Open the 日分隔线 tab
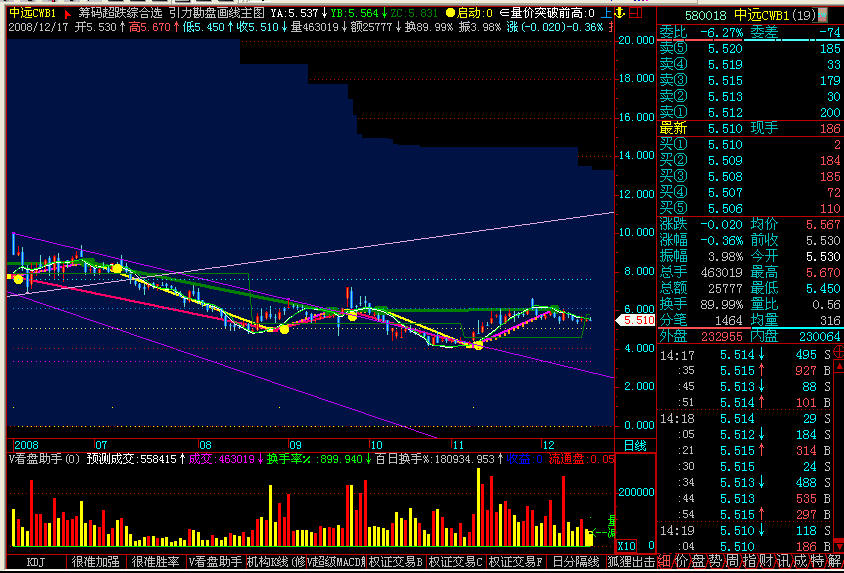 (575, 562)
